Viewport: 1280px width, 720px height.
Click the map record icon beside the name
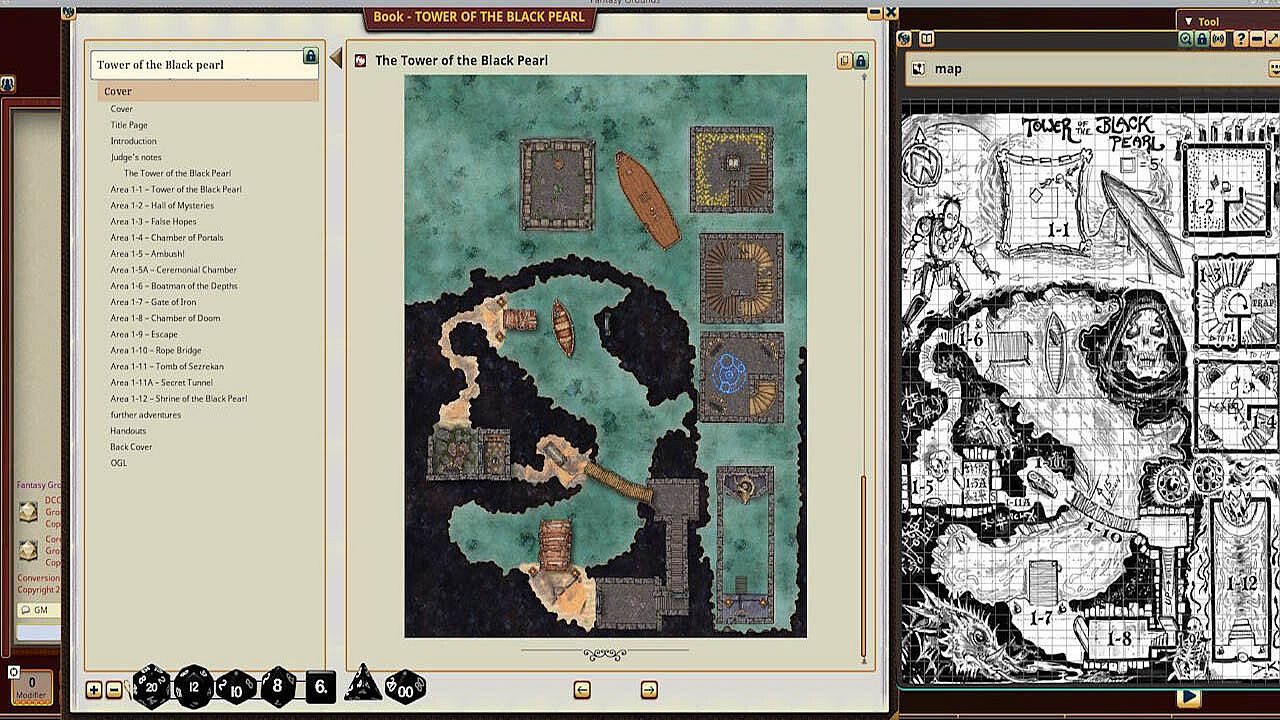[x=919, y=68]
